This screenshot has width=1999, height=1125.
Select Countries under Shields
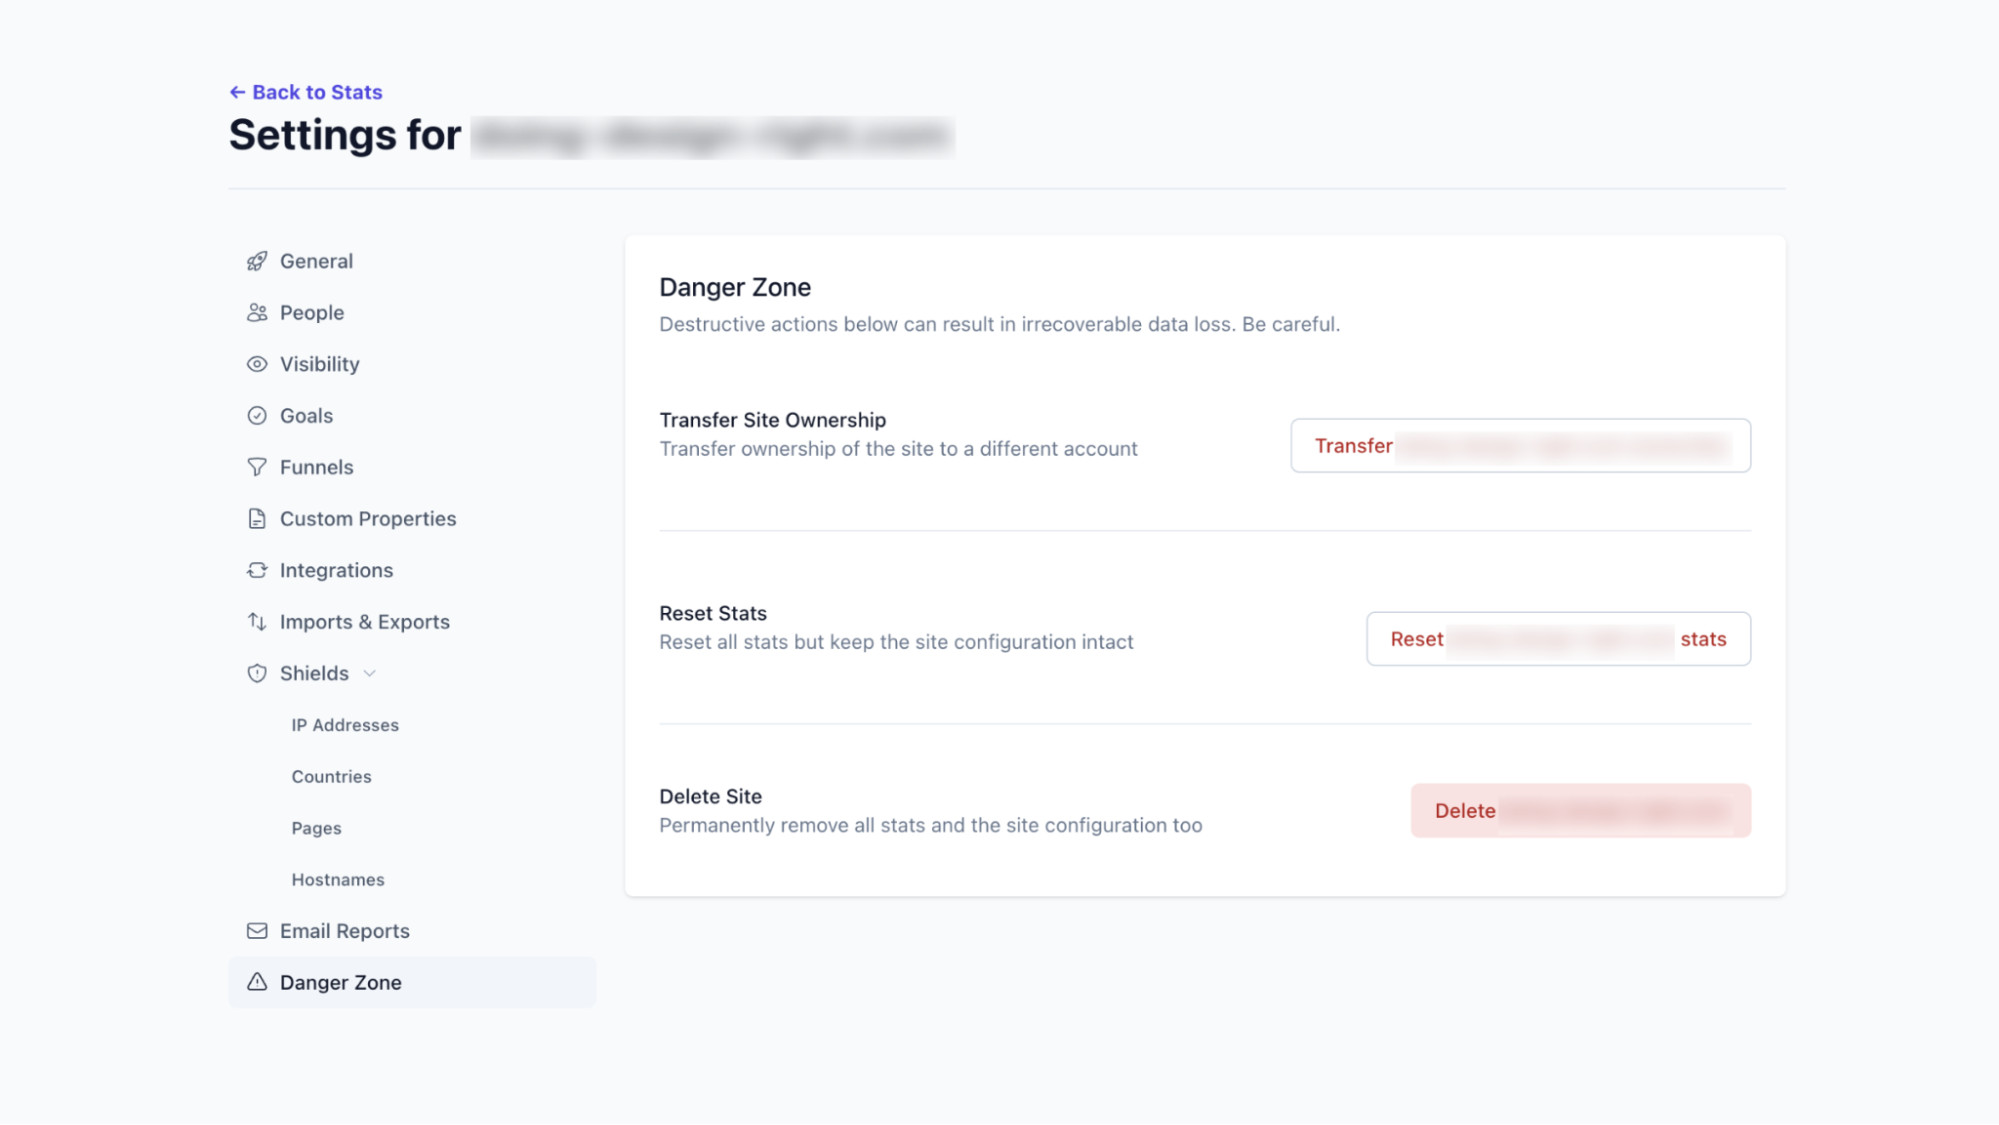point(331,776)
